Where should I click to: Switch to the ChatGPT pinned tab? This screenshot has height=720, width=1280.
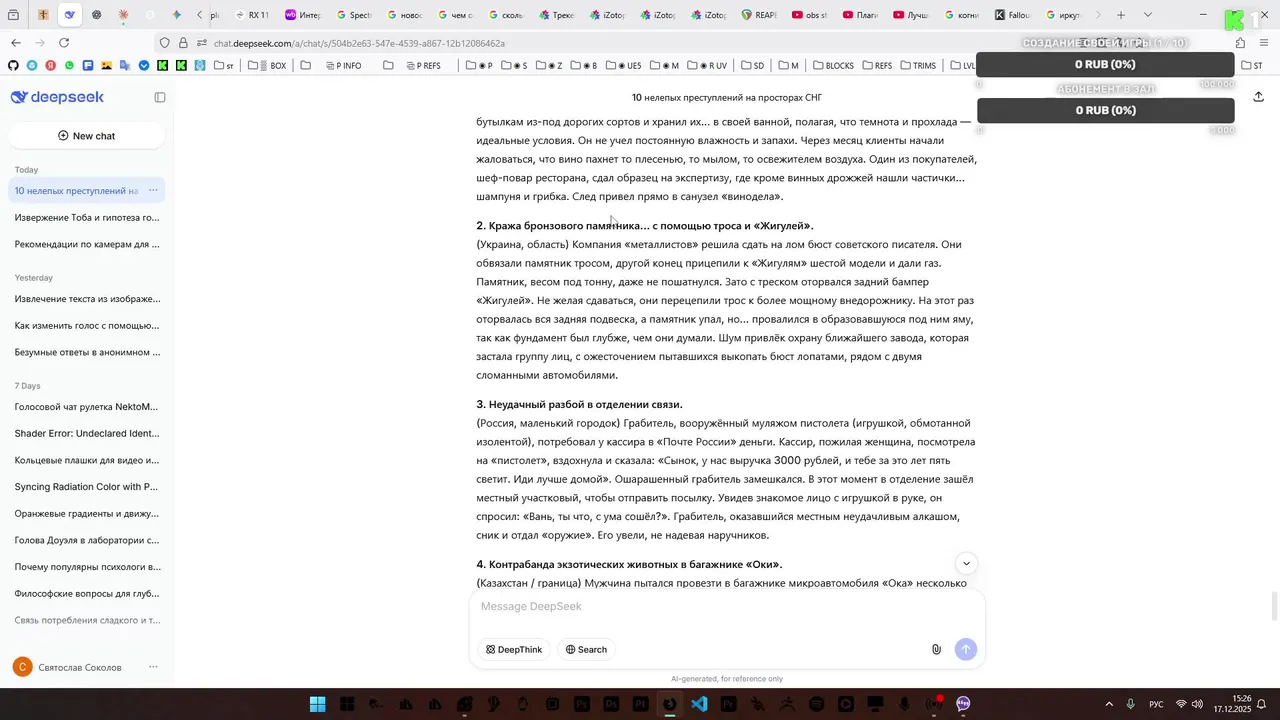coord(96,15)
